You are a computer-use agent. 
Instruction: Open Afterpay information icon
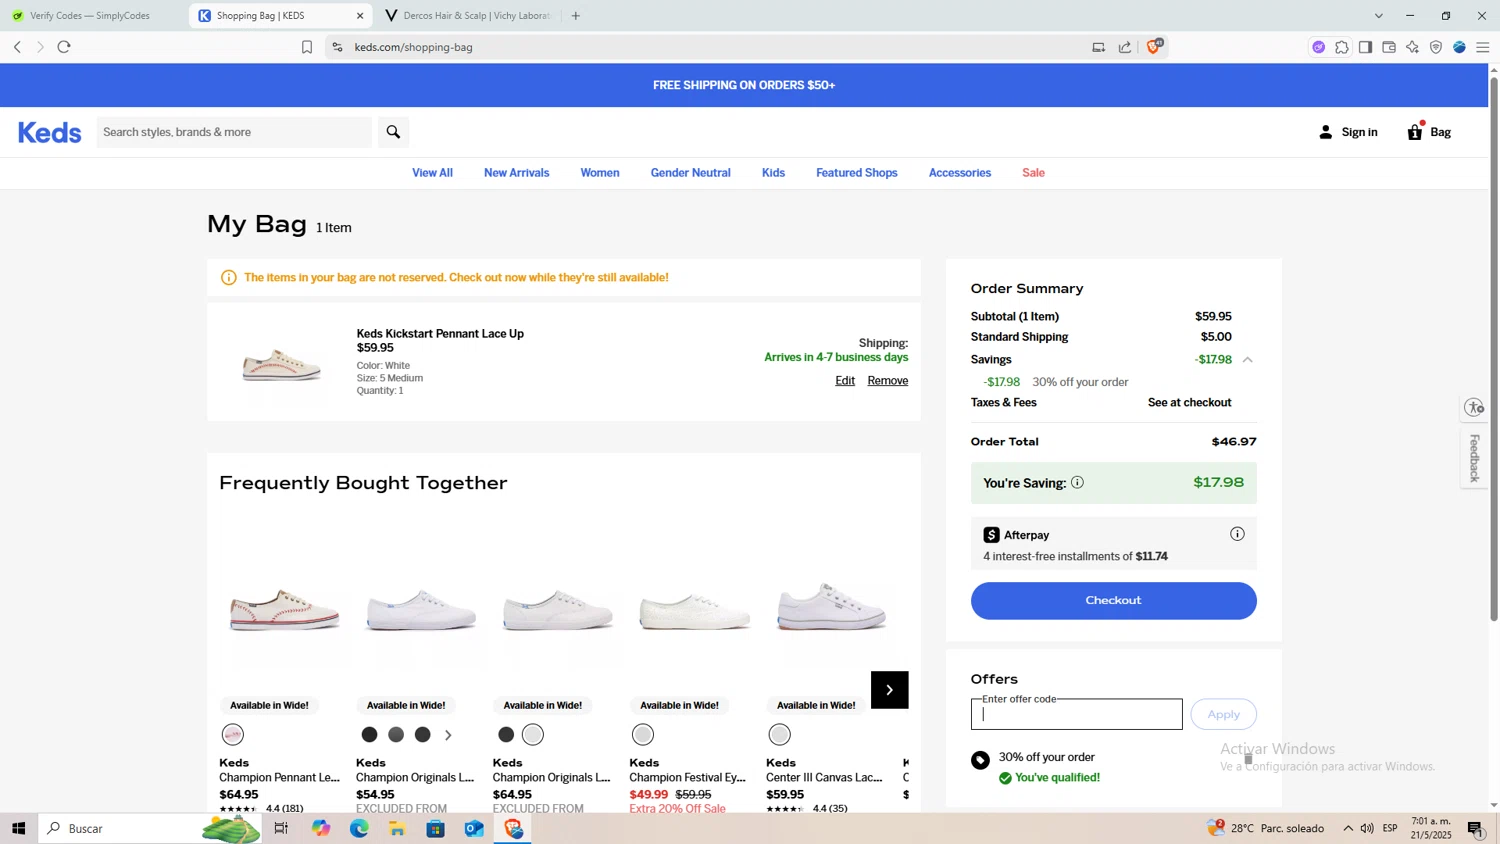point(1237,534)
